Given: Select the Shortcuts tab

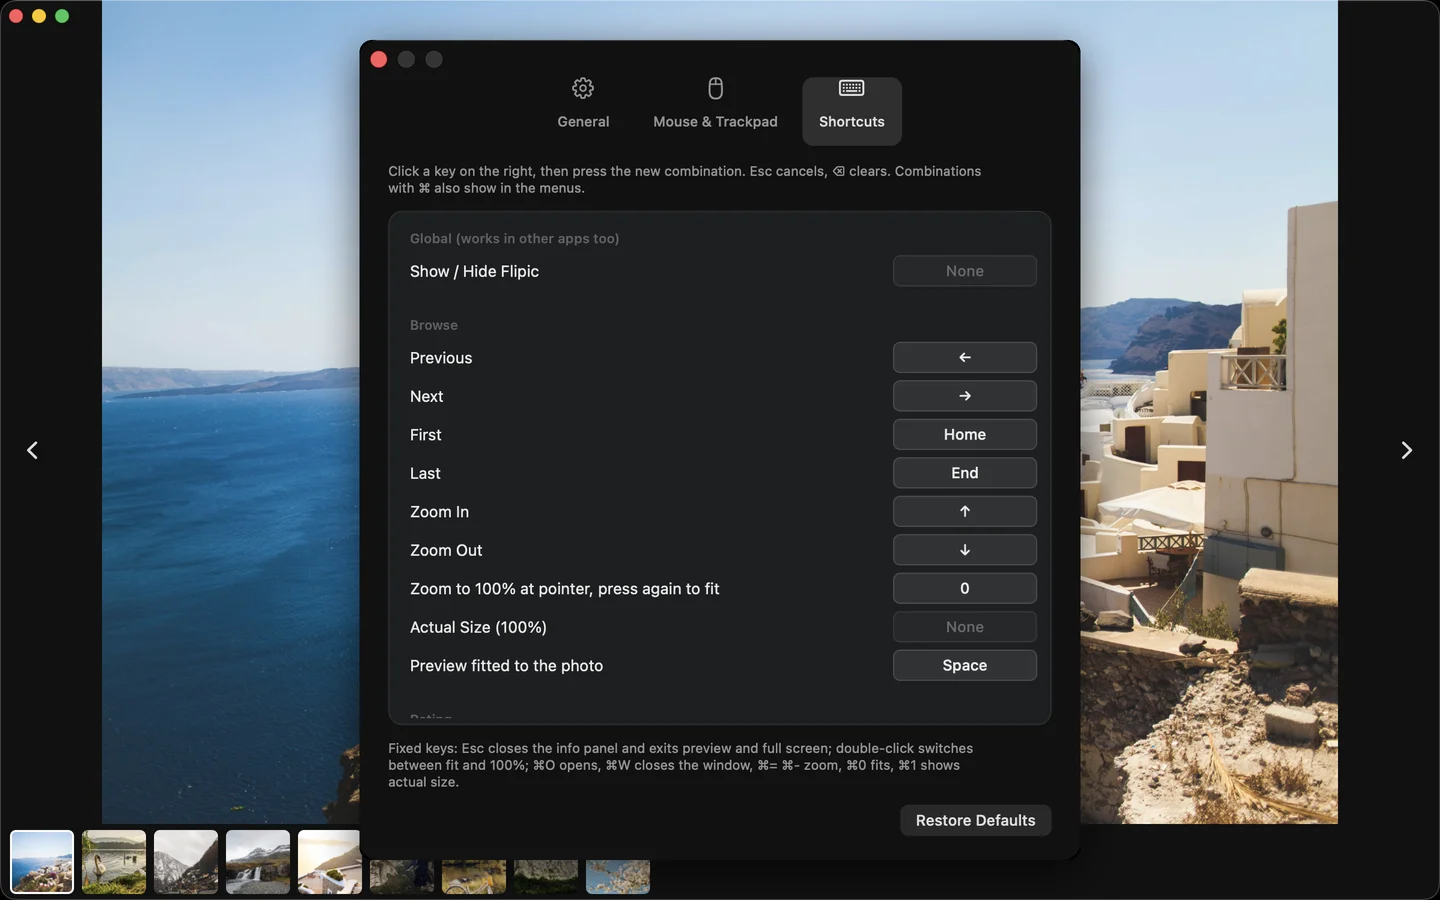Looking at the screenshot, I should pyautogui.click(x=852, y=111).
